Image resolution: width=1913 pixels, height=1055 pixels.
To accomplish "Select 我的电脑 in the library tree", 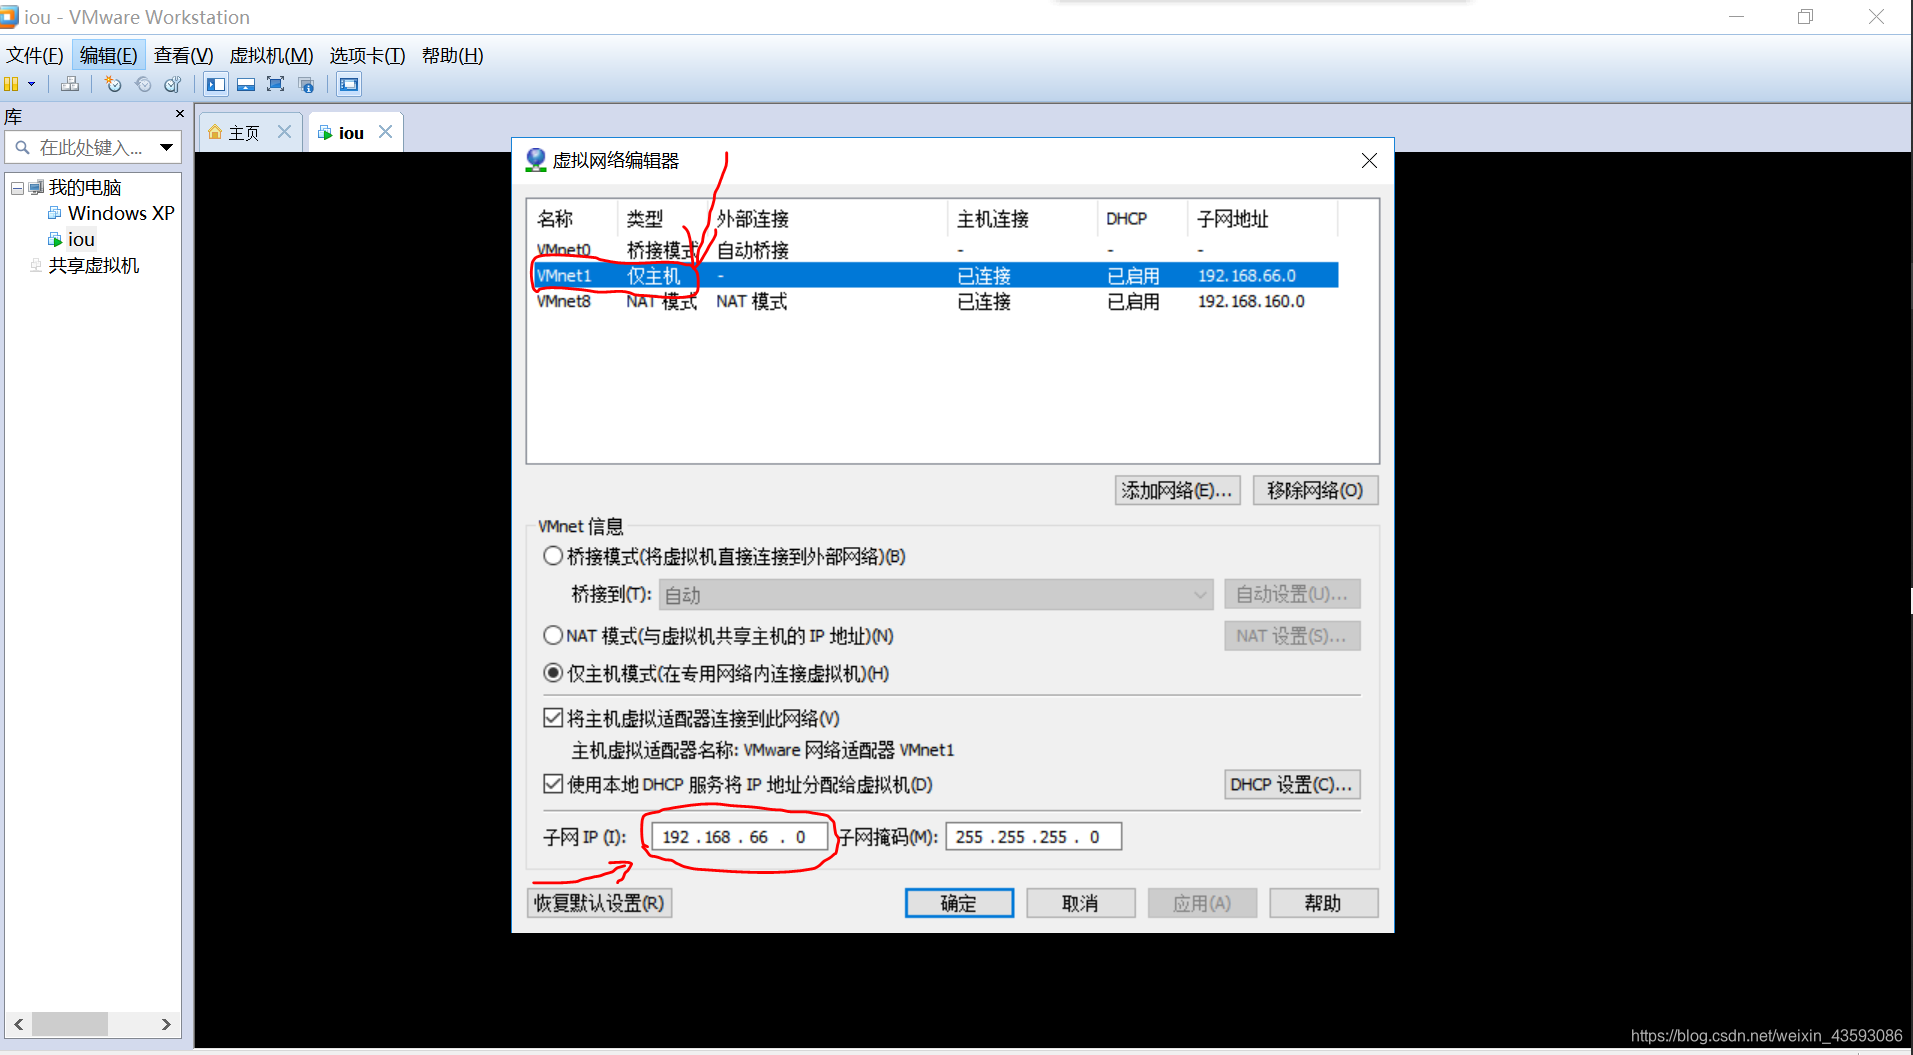I will (85, 188).
